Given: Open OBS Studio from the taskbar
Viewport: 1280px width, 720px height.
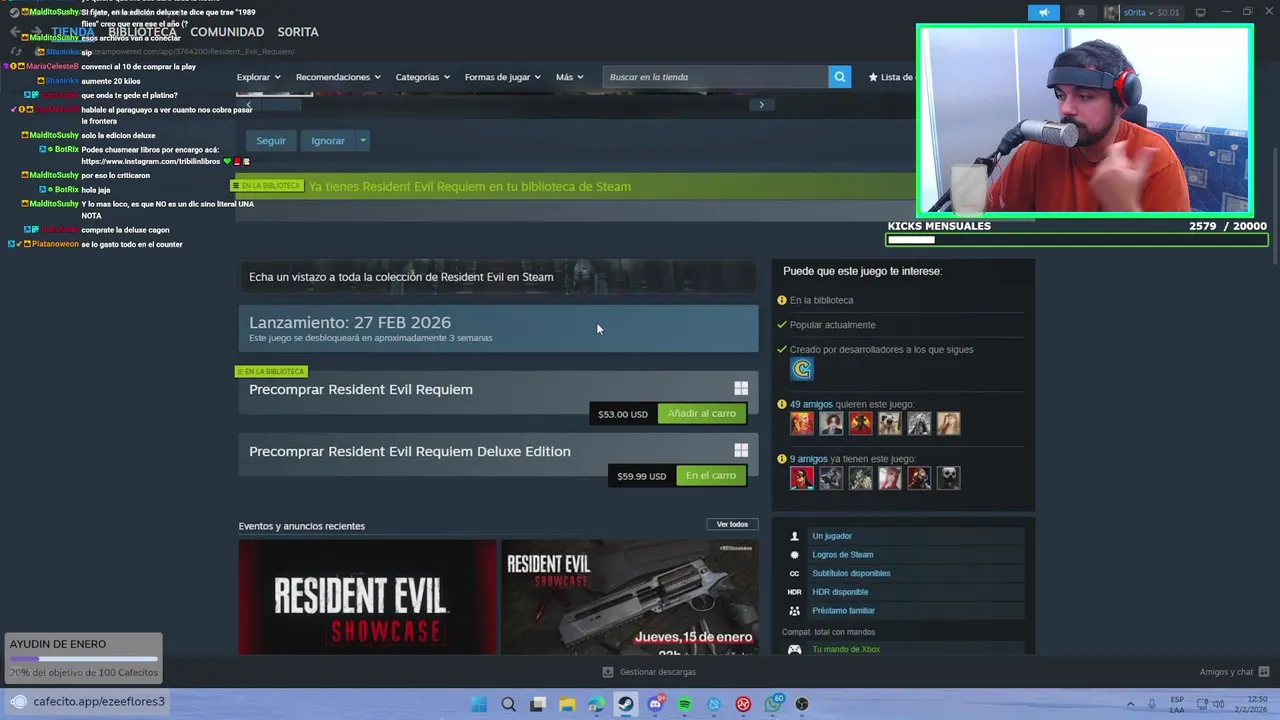Looking at the screenshot, I should (x=802, y=704).
